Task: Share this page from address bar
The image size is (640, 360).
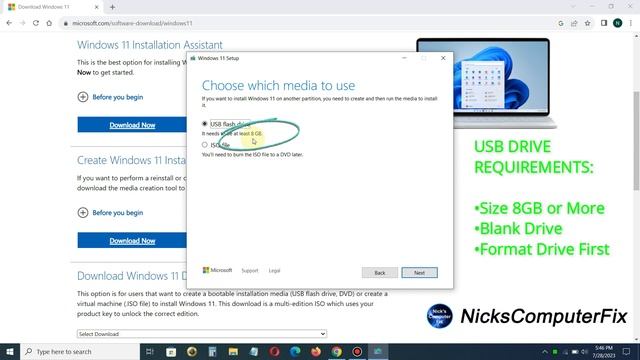Action: pos(574,23)
